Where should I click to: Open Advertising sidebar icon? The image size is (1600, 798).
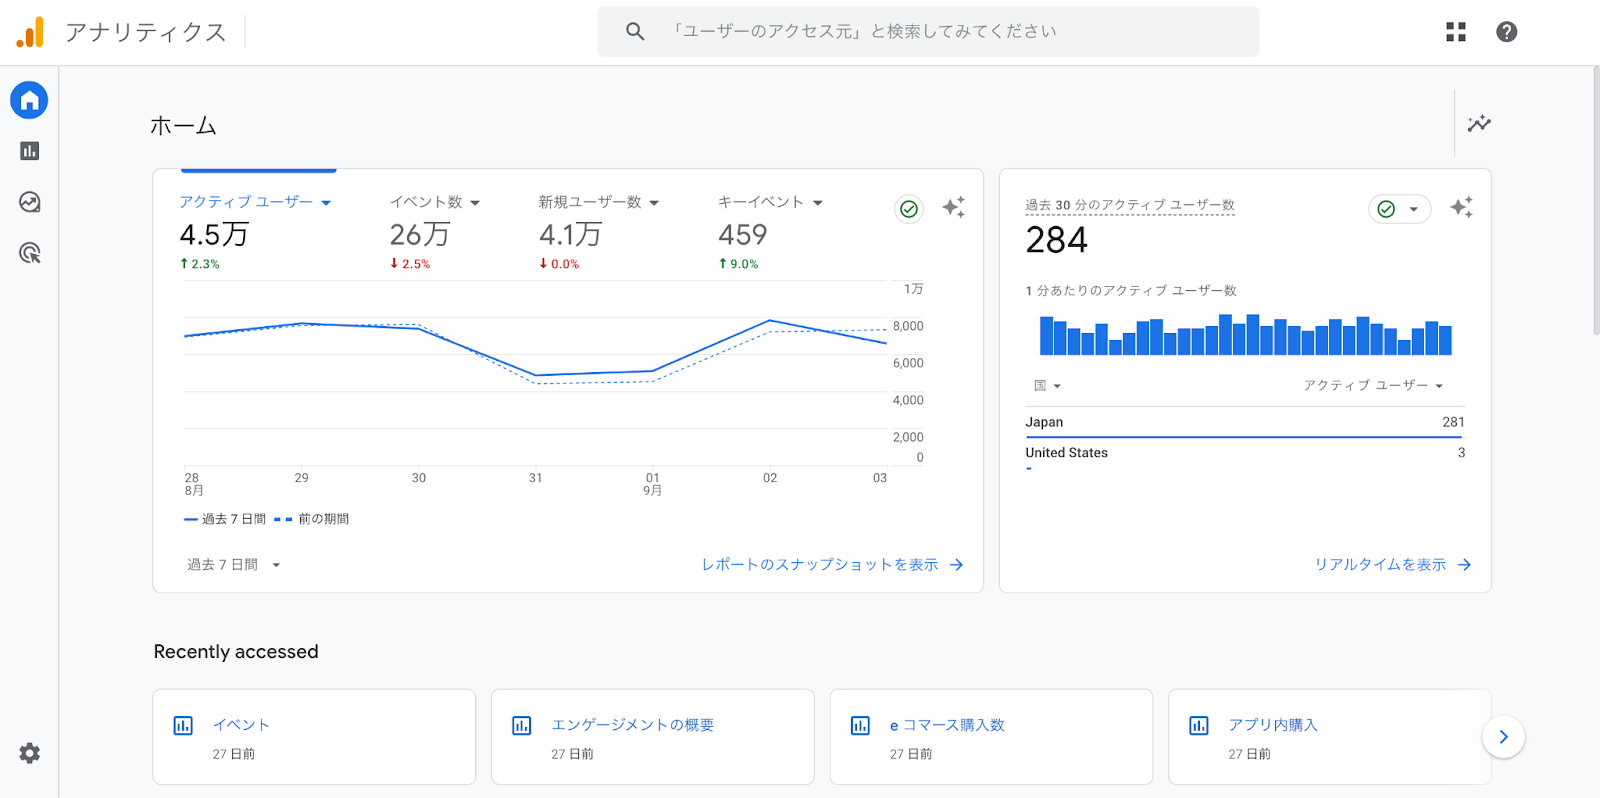(30, 253)
